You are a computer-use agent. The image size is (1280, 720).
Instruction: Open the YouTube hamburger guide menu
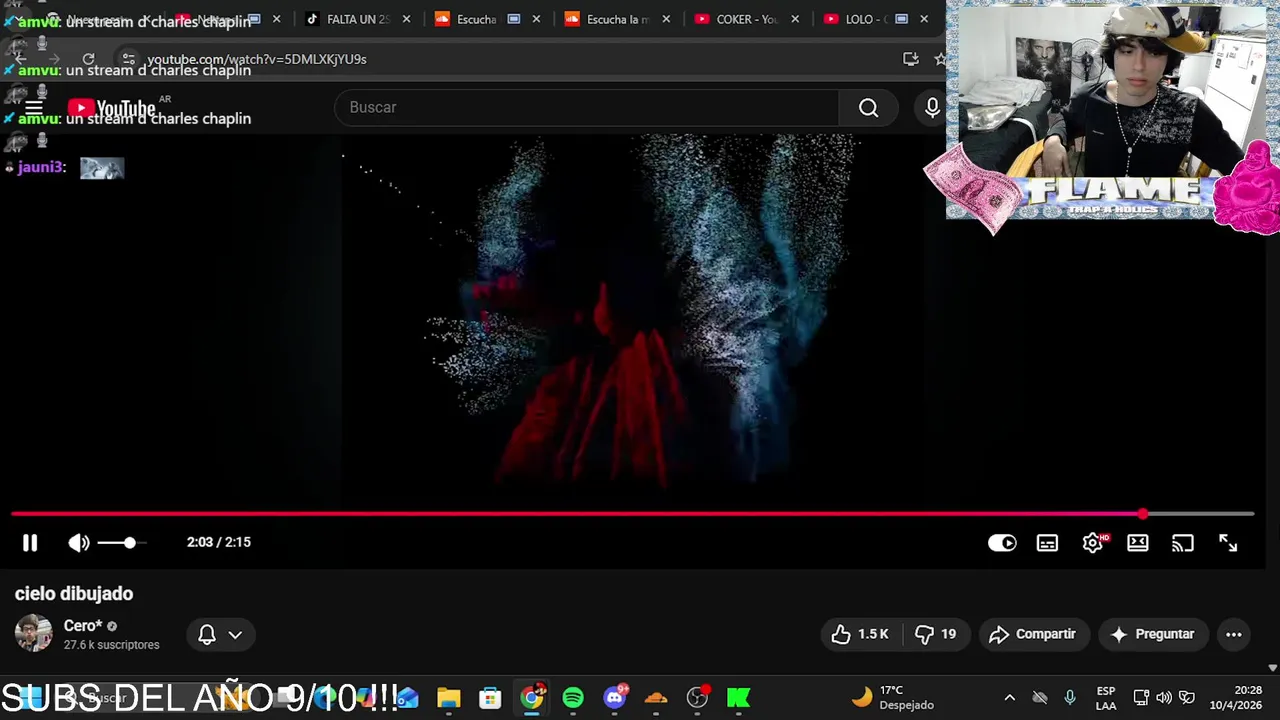34,108
